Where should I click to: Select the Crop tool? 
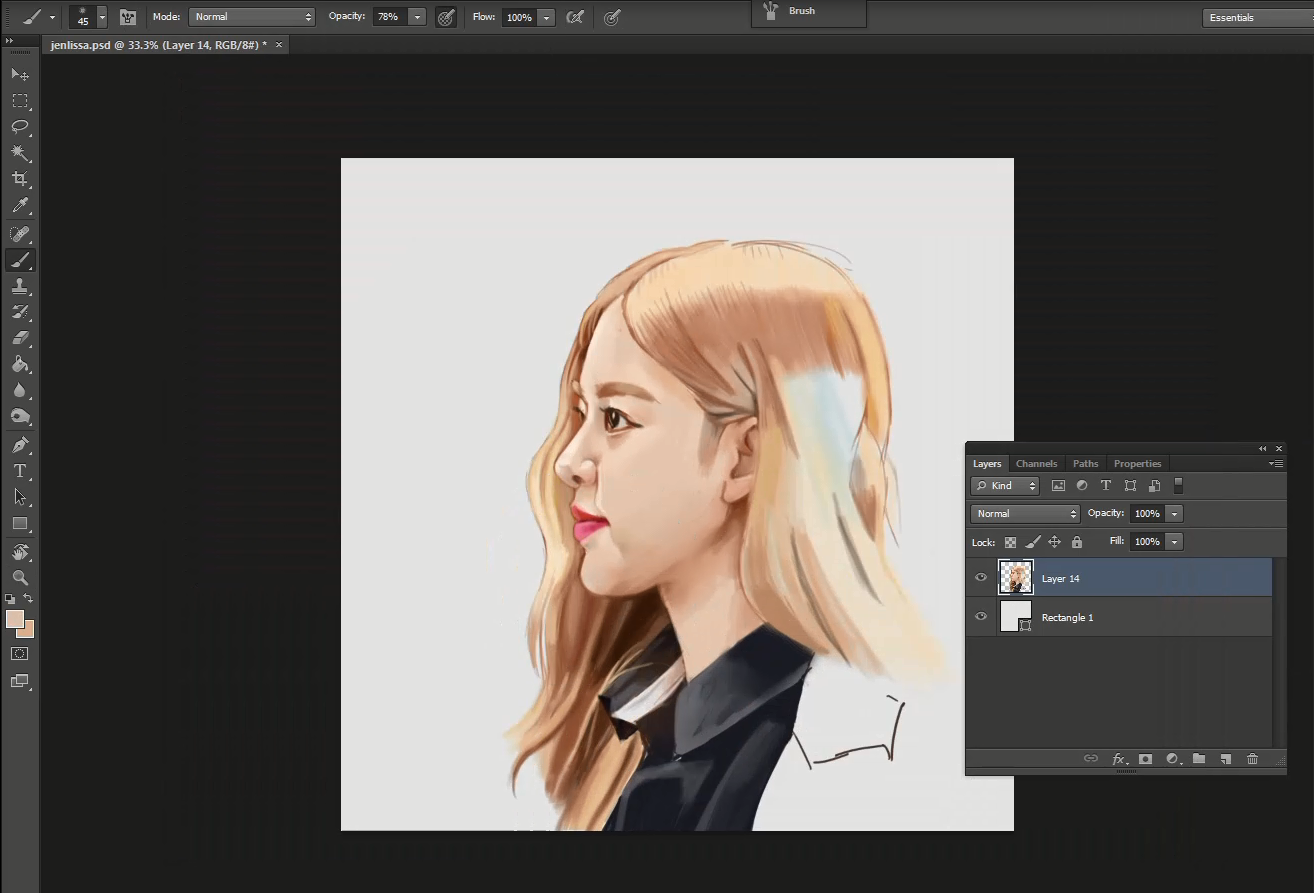19,179
